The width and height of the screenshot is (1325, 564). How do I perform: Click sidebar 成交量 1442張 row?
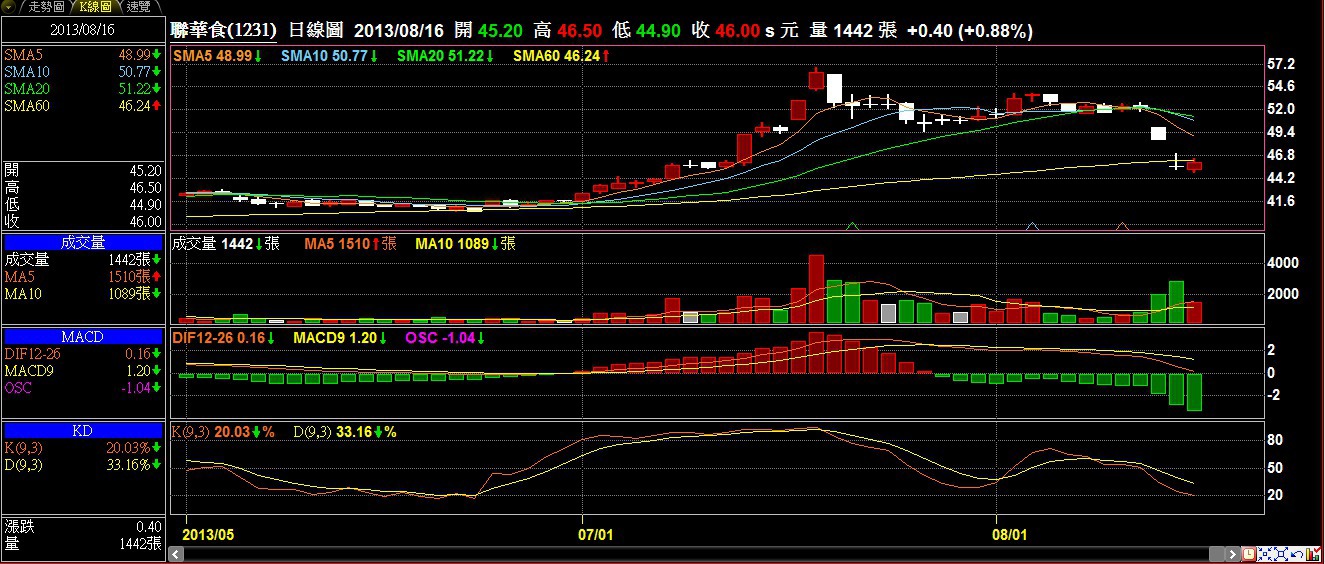pyautogui.click(x=83, y=259)
